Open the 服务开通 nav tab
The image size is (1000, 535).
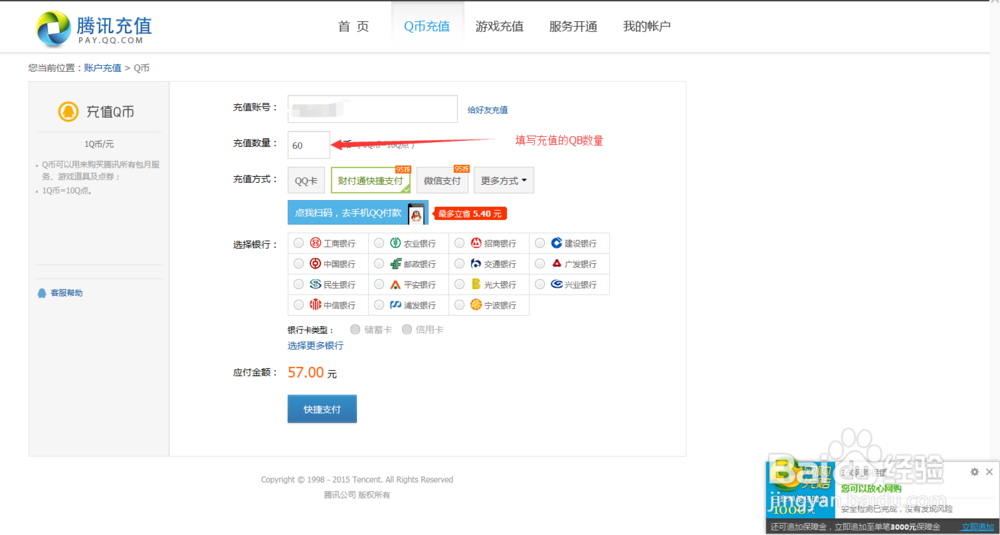[x=573, y=27]
